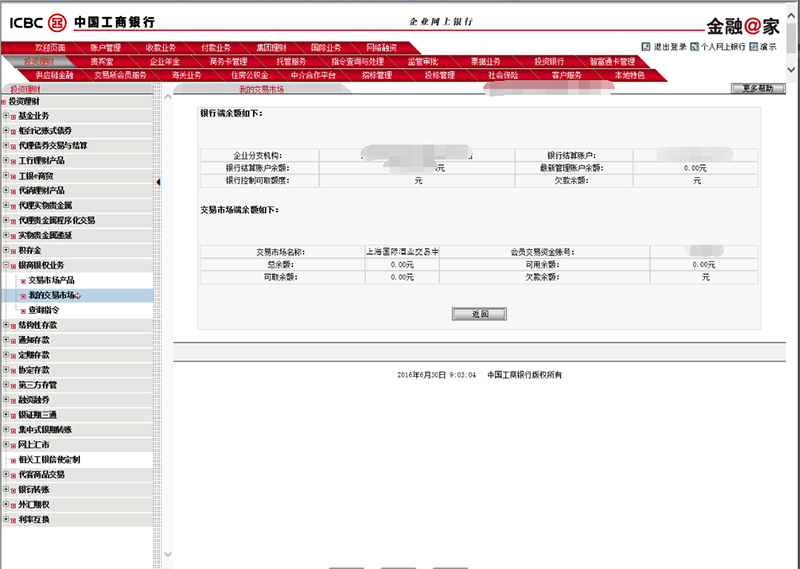Click the 演示 demo icon
This screenshot has width=800, height=569.
point(754,46)
